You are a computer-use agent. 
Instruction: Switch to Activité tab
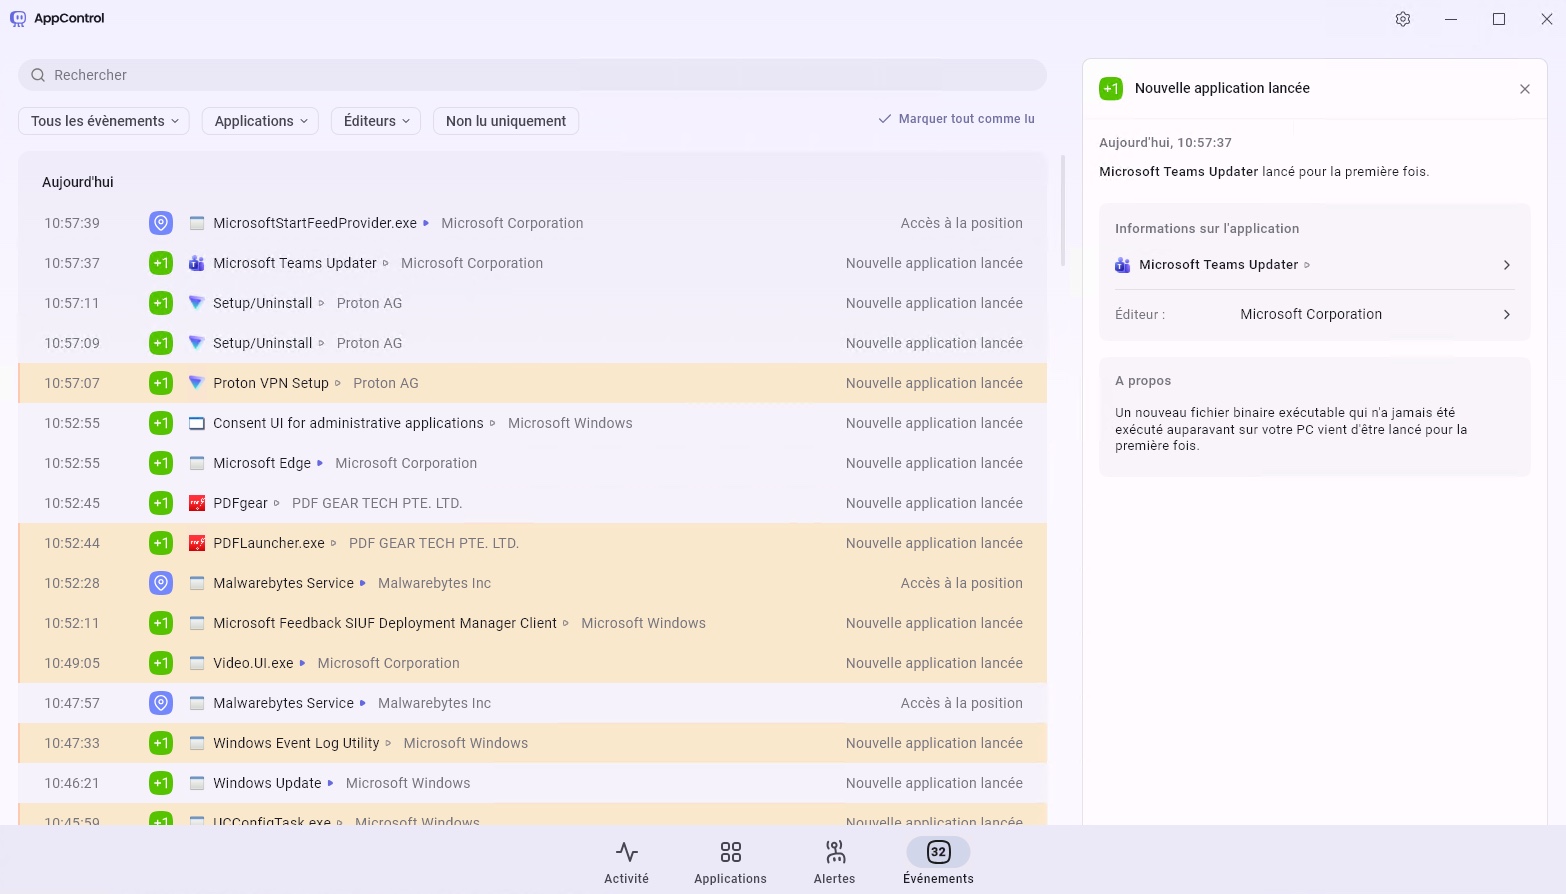tap(627, 861)
